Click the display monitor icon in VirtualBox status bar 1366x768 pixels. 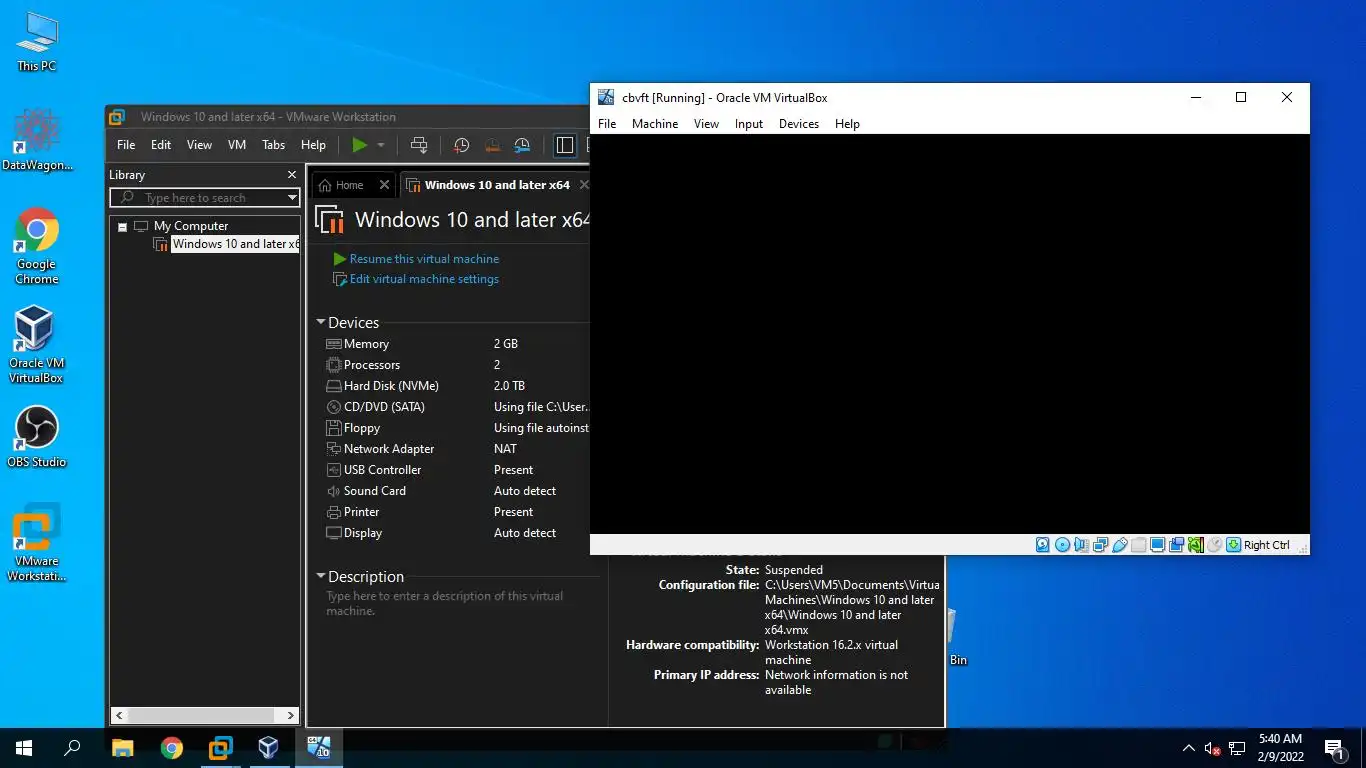(1157, 545)
